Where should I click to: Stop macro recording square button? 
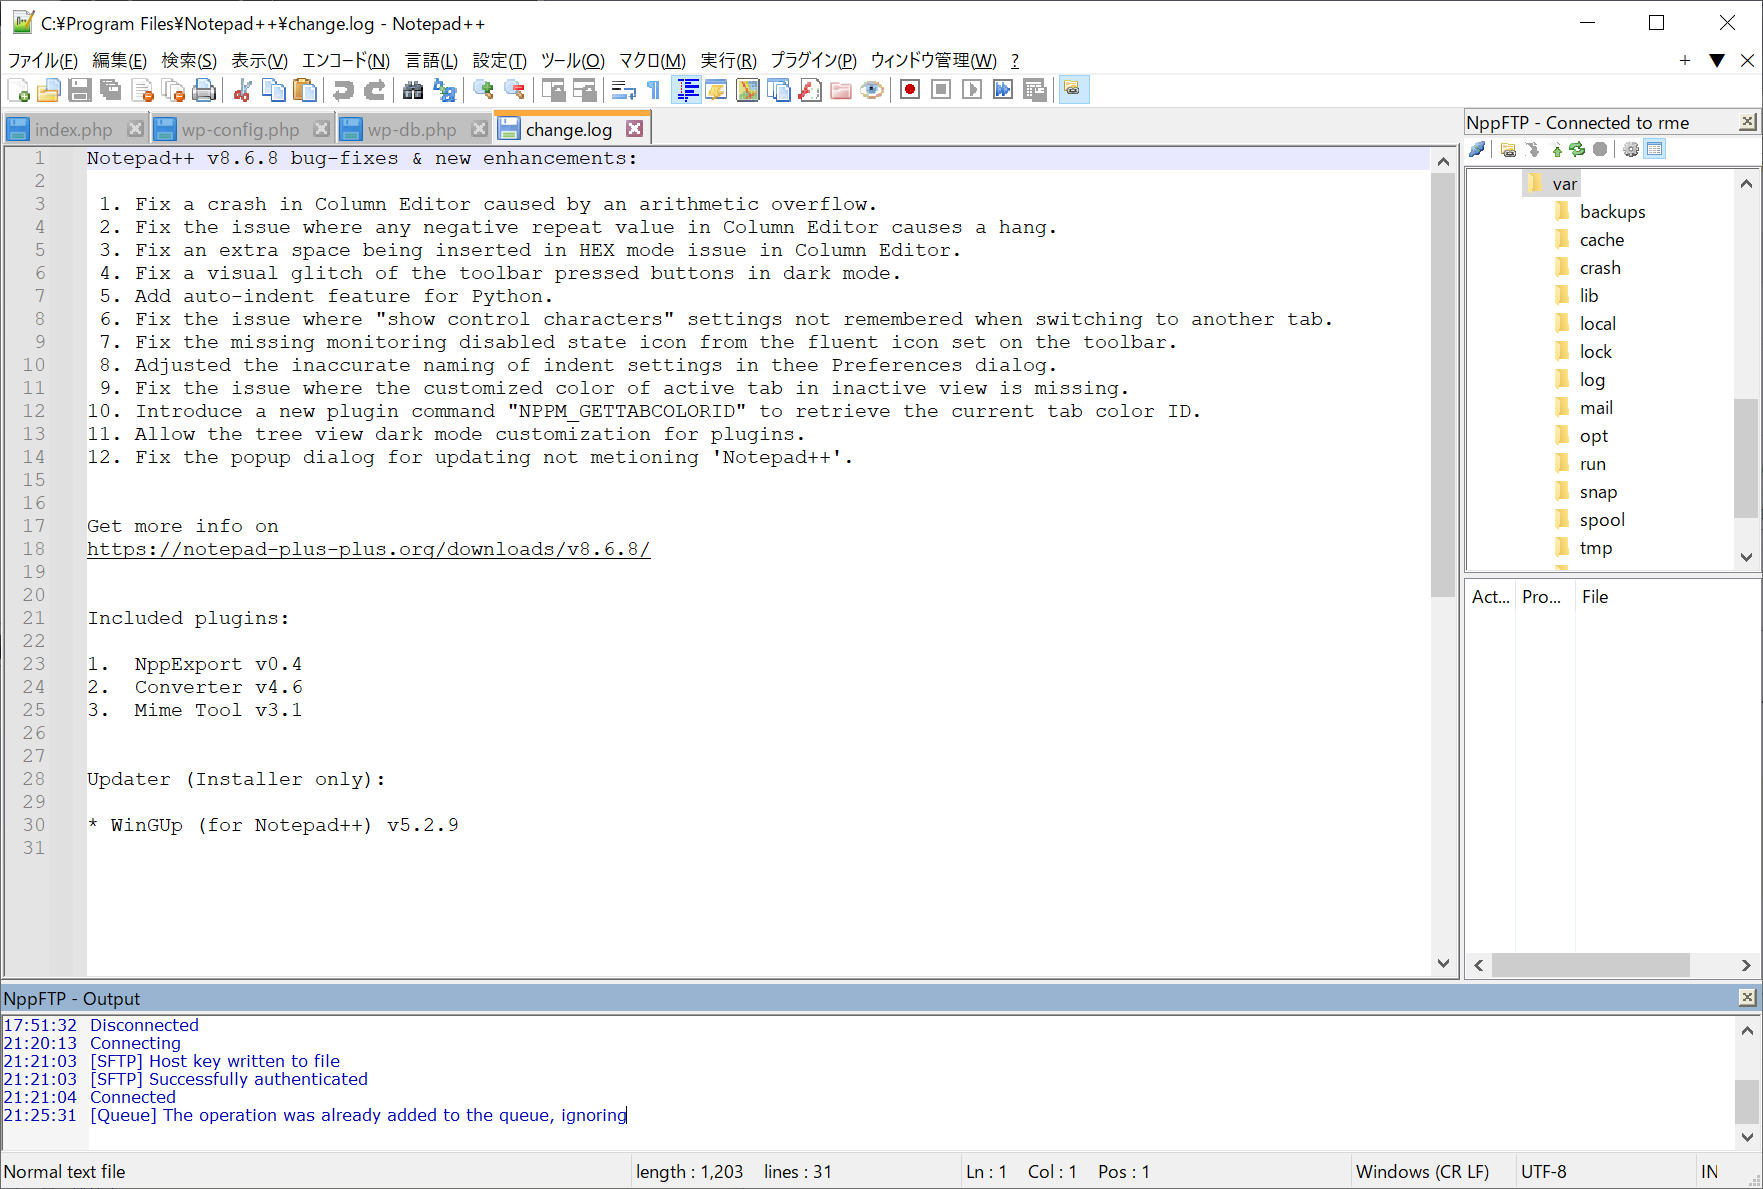[941, 90]
